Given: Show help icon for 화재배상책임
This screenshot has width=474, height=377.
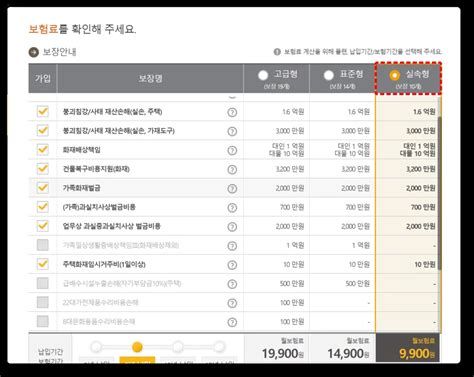Looking at the screenshot, I should 232,150.
